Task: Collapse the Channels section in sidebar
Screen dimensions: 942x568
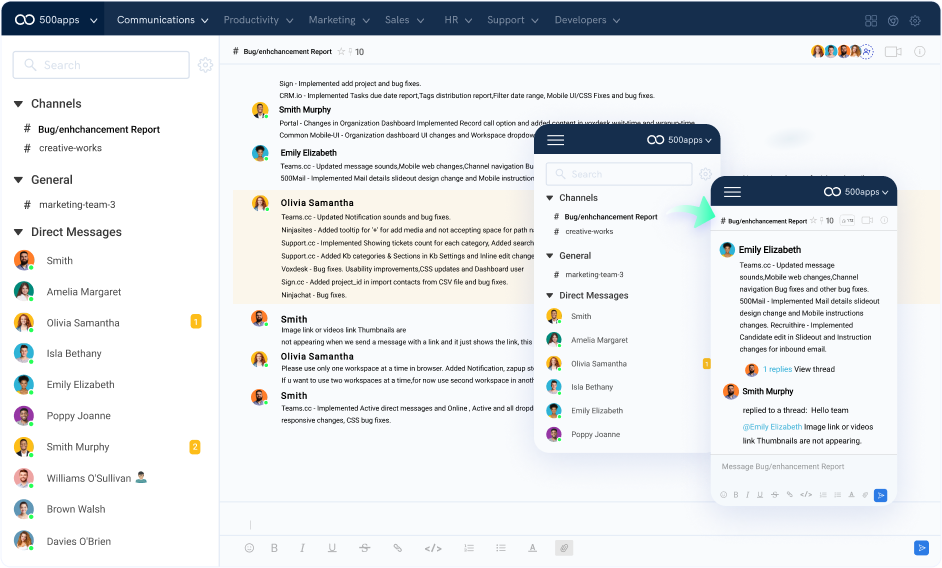Action: (18, 104)
